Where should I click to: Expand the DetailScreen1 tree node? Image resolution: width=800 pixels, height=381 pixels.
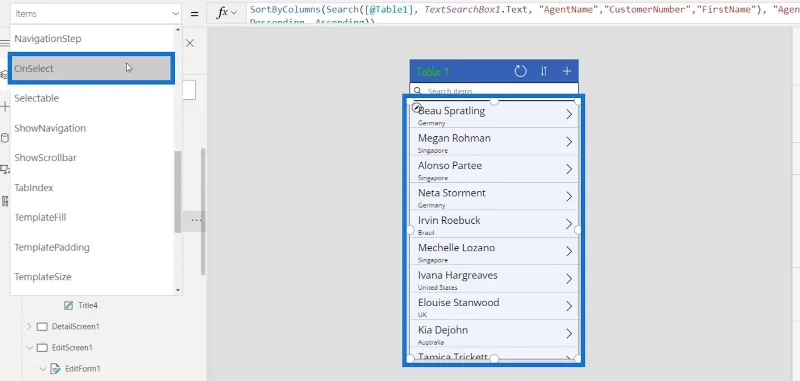click(29, 326)
